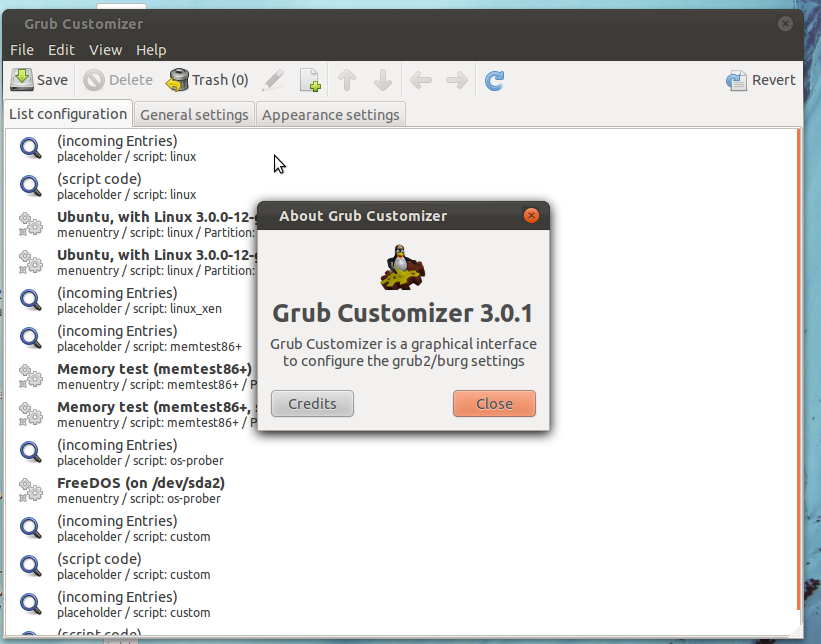The image size is (821, 644).
Task: Click magnifier icon of memtest86+ placeholder
Action: (30, 338)
